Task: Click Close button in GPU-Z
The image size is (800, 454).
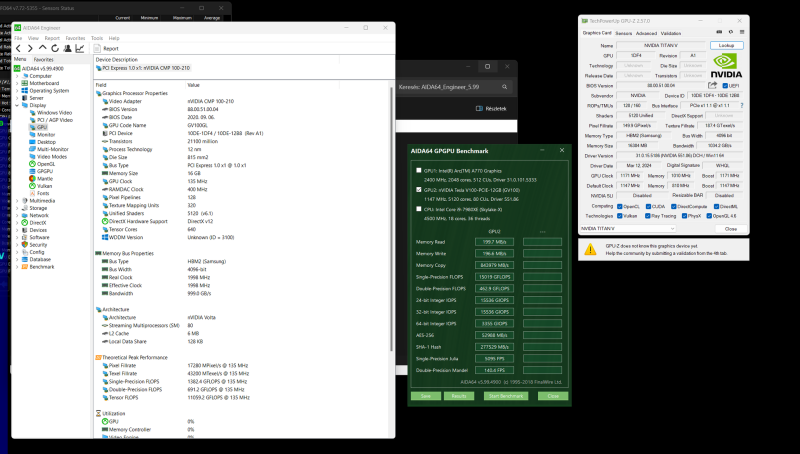Action: point(731,229)
